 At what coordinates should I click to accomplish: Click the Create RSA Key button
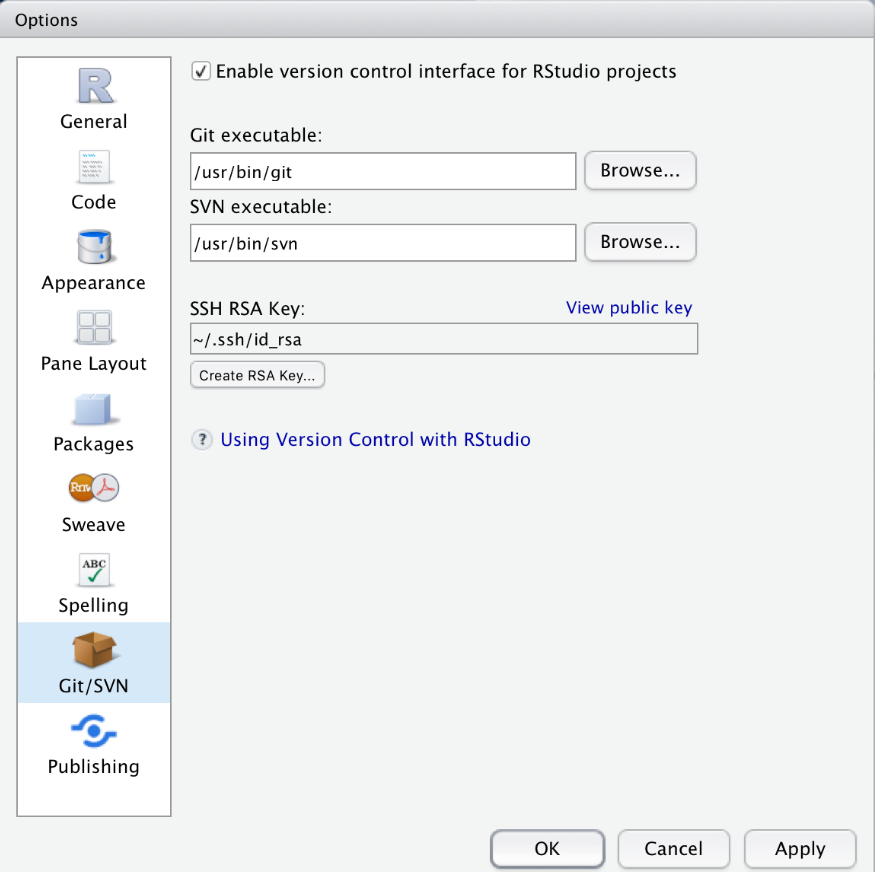point(257,376)
